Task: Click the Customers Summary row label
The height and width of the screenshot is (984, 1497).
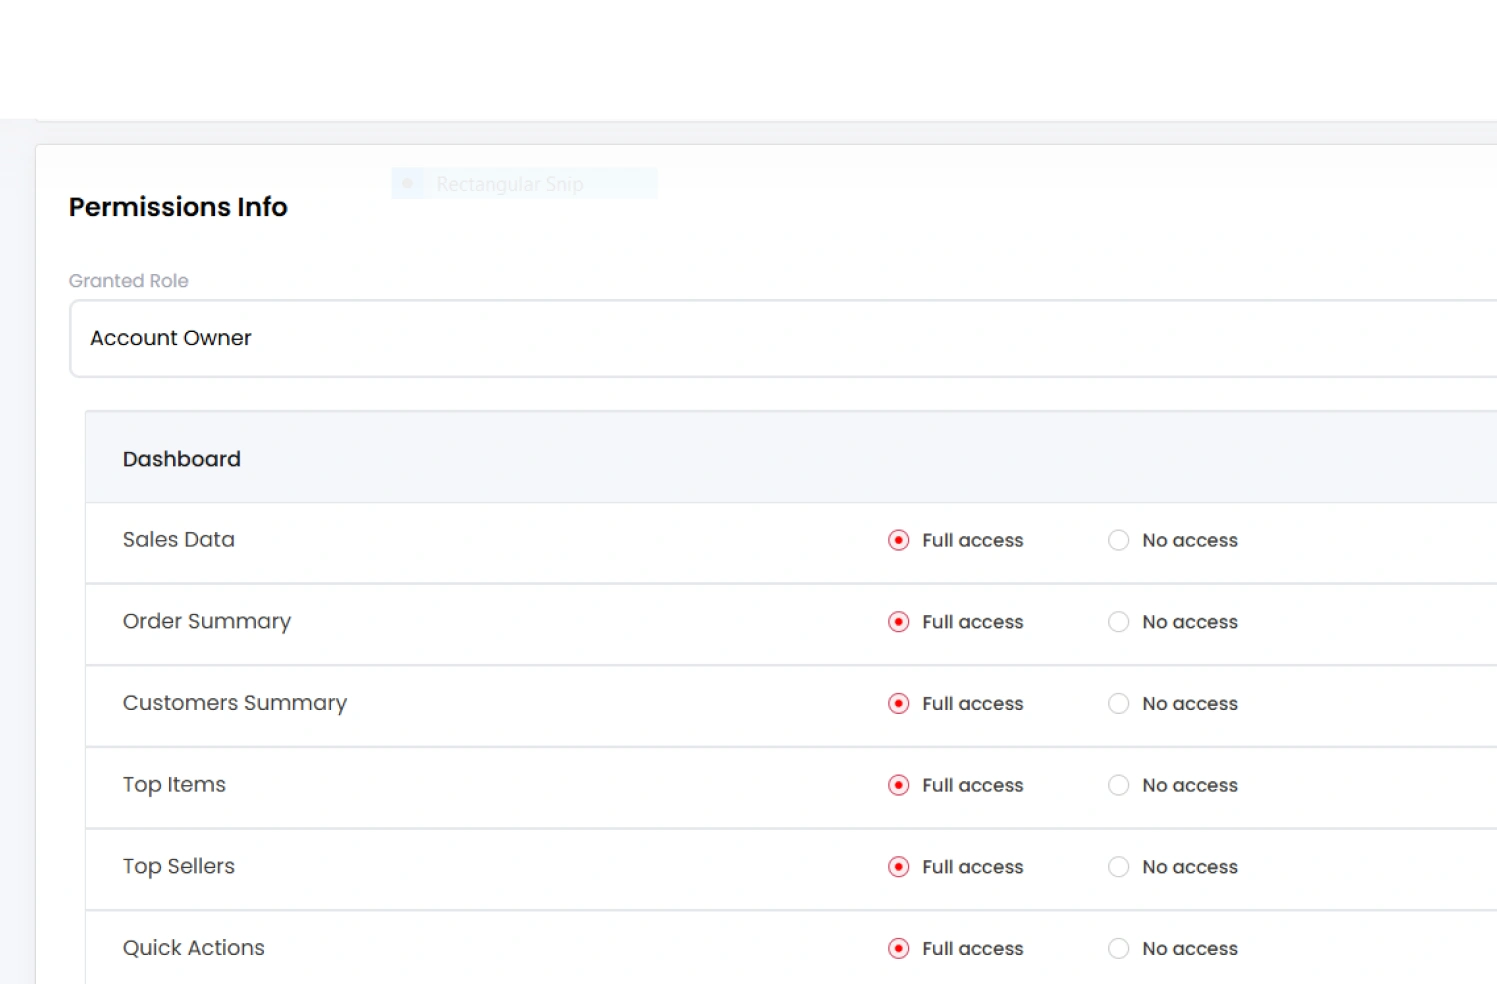Action: pos(235,703)
